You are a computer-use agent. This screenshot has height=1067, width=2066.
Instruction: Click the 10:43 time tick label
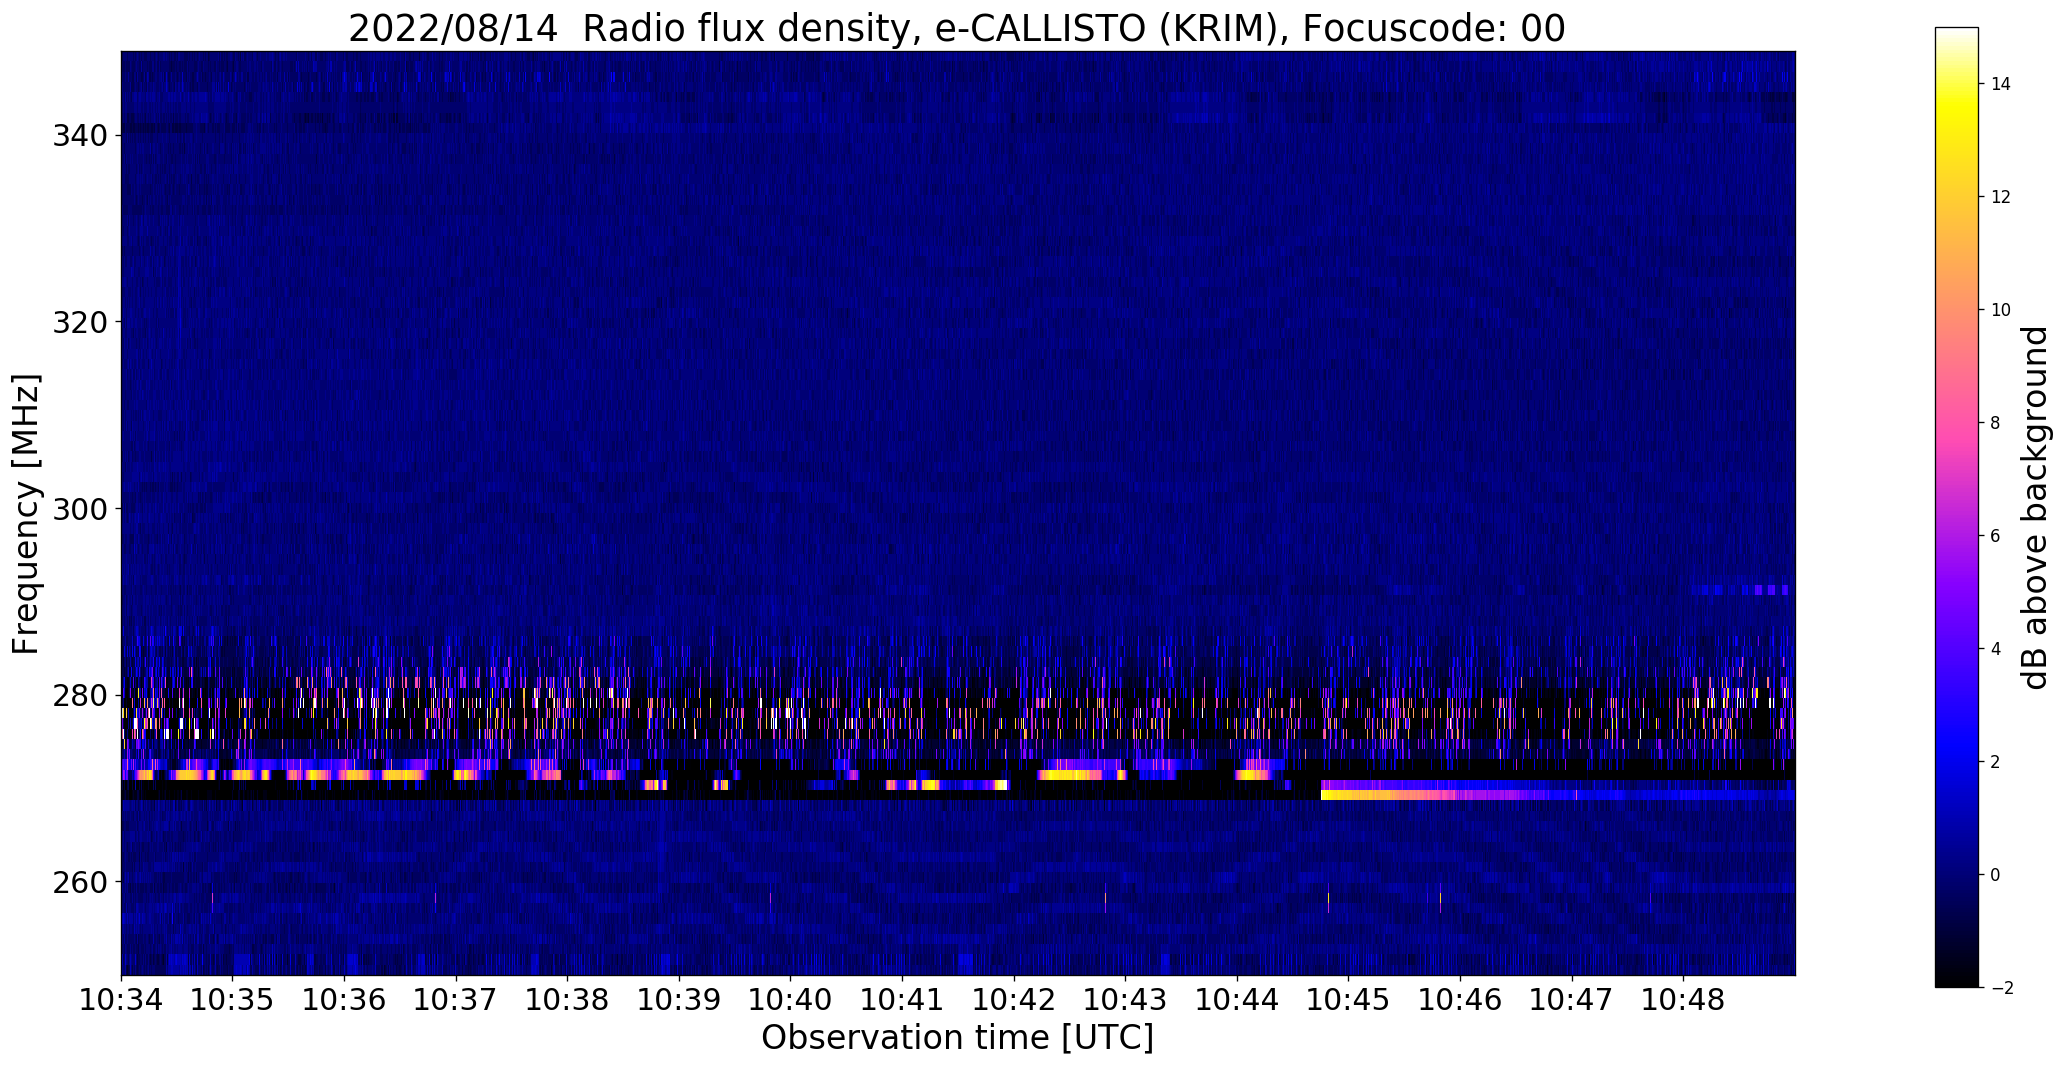pos(1126,1000)
